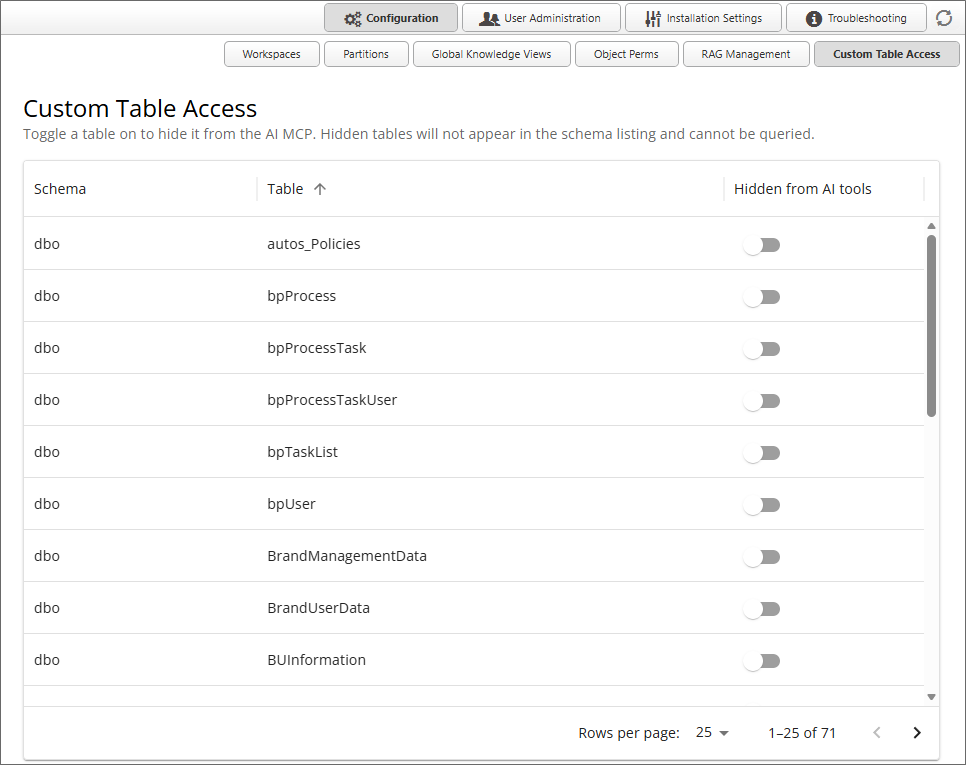Viewport: 966px width, 765px height.
Task: Go to the previous page of rows
Action: [x=877, y=732]
